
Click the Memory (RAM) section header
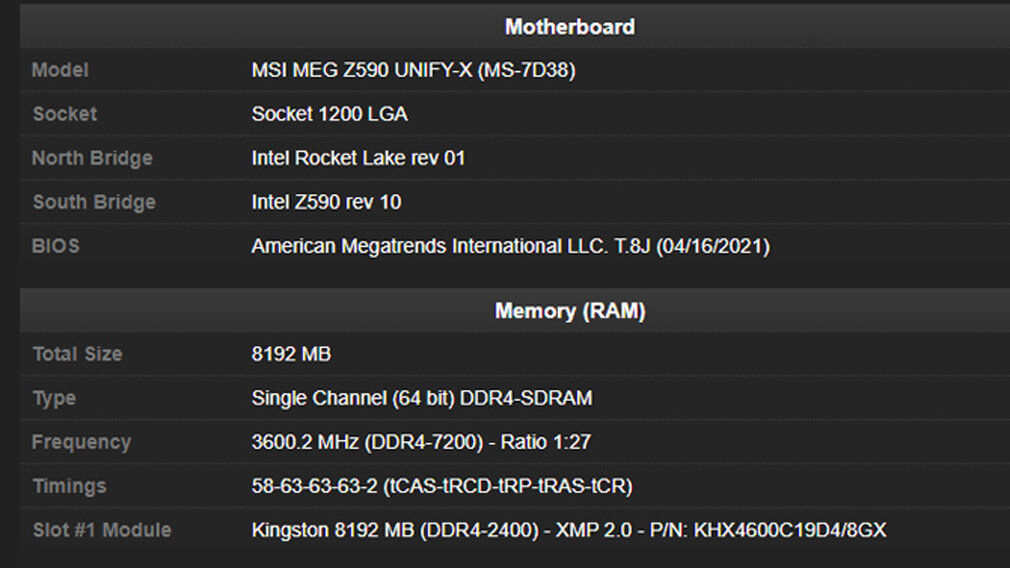click(x=569, y=311)
